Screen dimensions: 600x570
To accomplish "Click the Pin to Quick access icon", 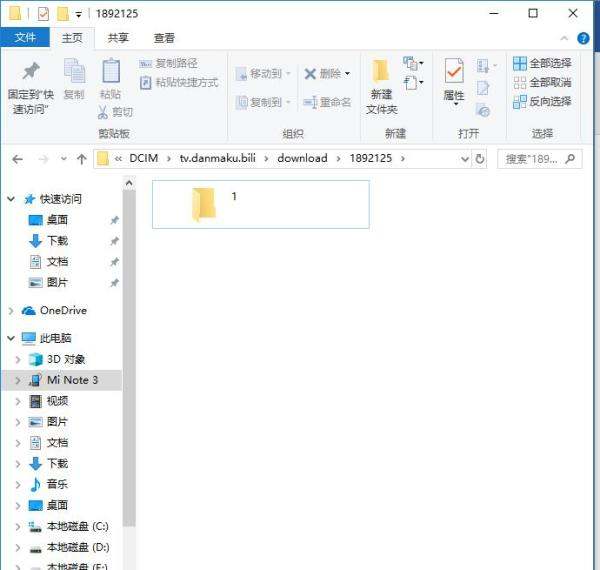I will (x=31, y=71).
